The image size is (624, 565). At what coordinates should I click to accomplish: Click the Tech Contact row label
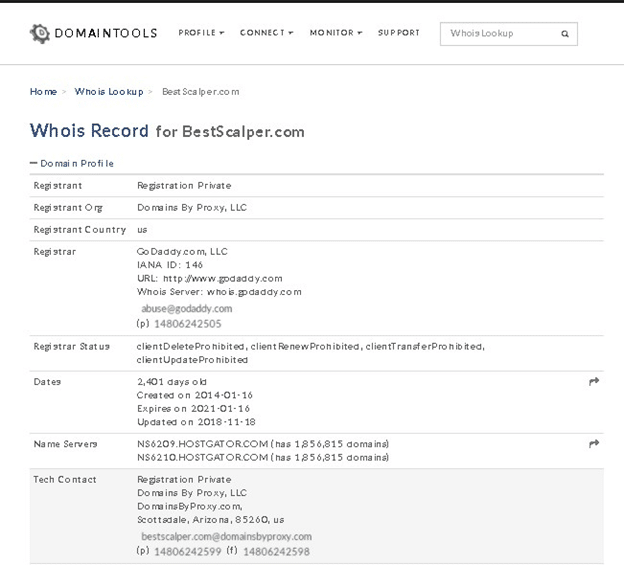point(65,480)
